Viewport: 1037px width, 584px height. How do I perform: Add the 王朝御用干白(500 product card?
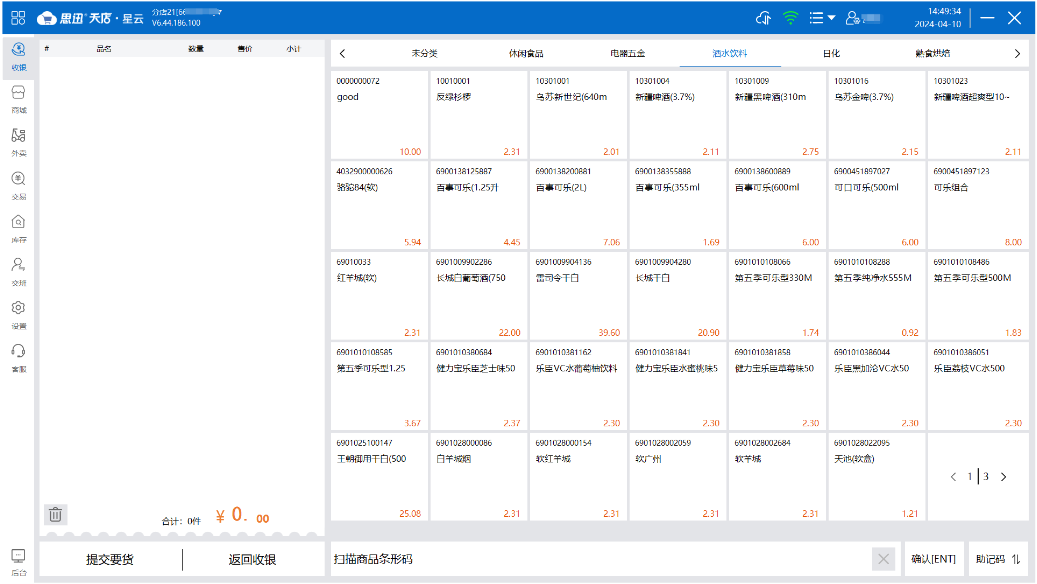[379, 477]
